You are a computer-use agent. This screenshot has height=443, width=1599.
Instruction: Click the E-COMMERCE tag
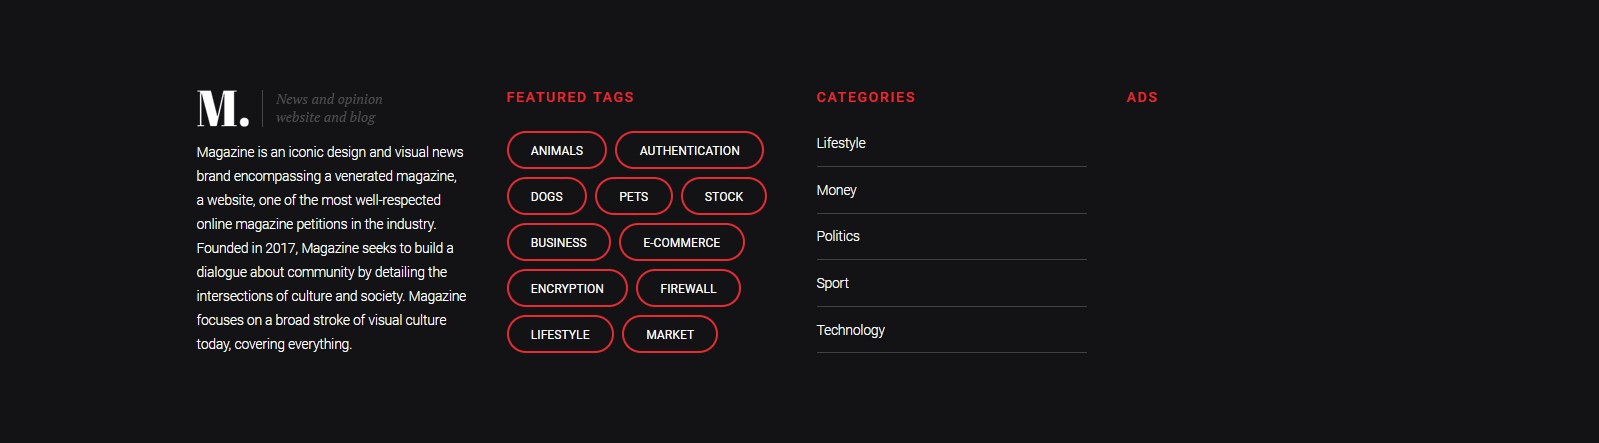pos(682,242)
